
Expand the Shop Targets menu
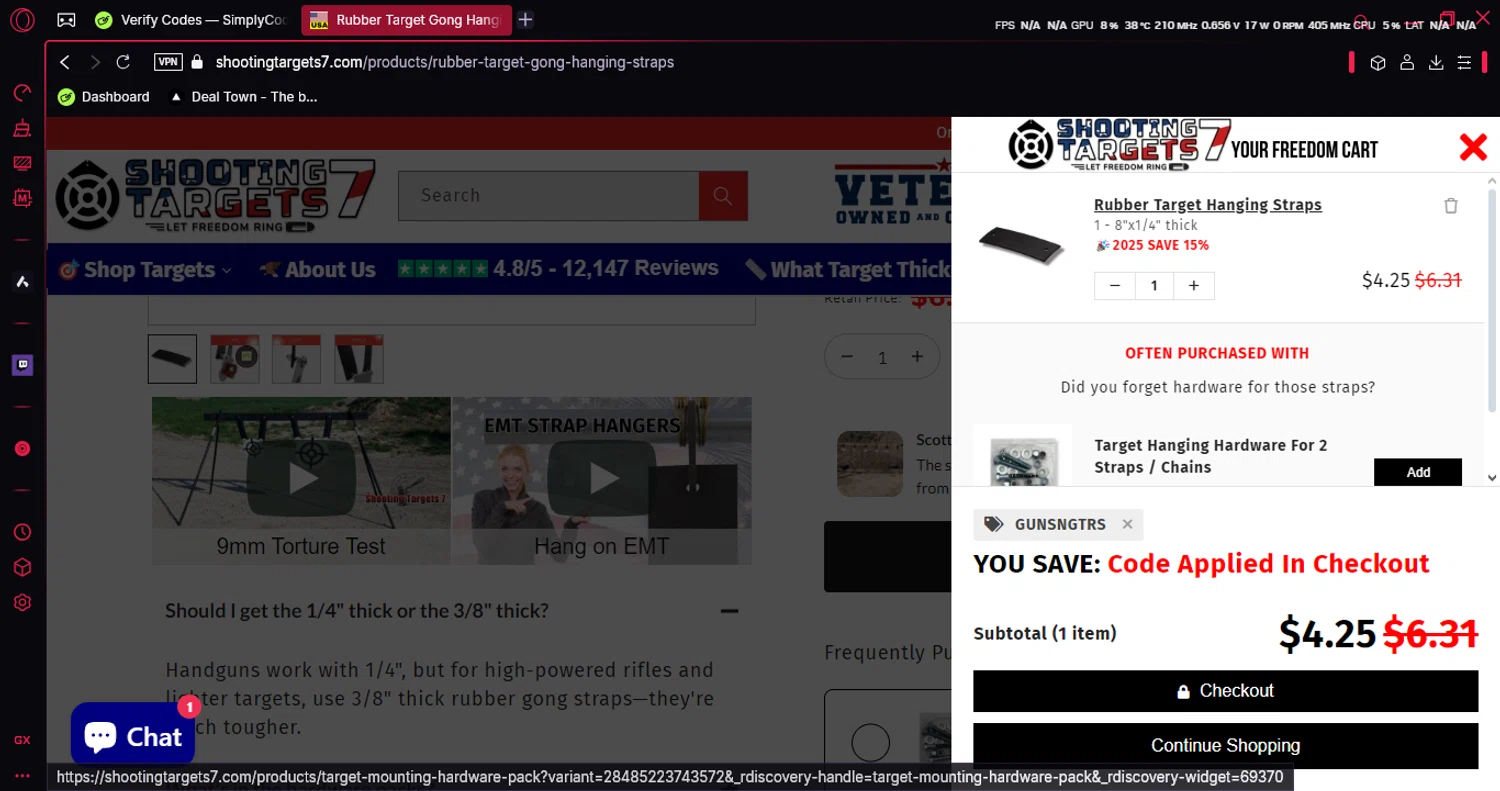pos(145,269)
